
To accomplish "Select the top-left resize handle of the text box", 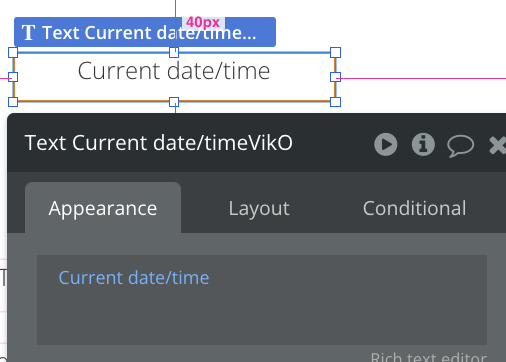I will pyautogui.click(x=13, y=52).
